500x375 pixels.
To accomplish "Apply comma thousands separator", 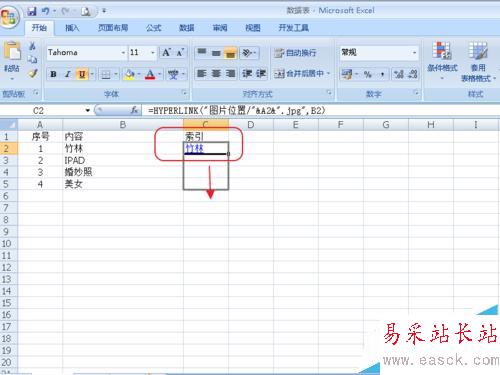I will click(x=382, y=74).
